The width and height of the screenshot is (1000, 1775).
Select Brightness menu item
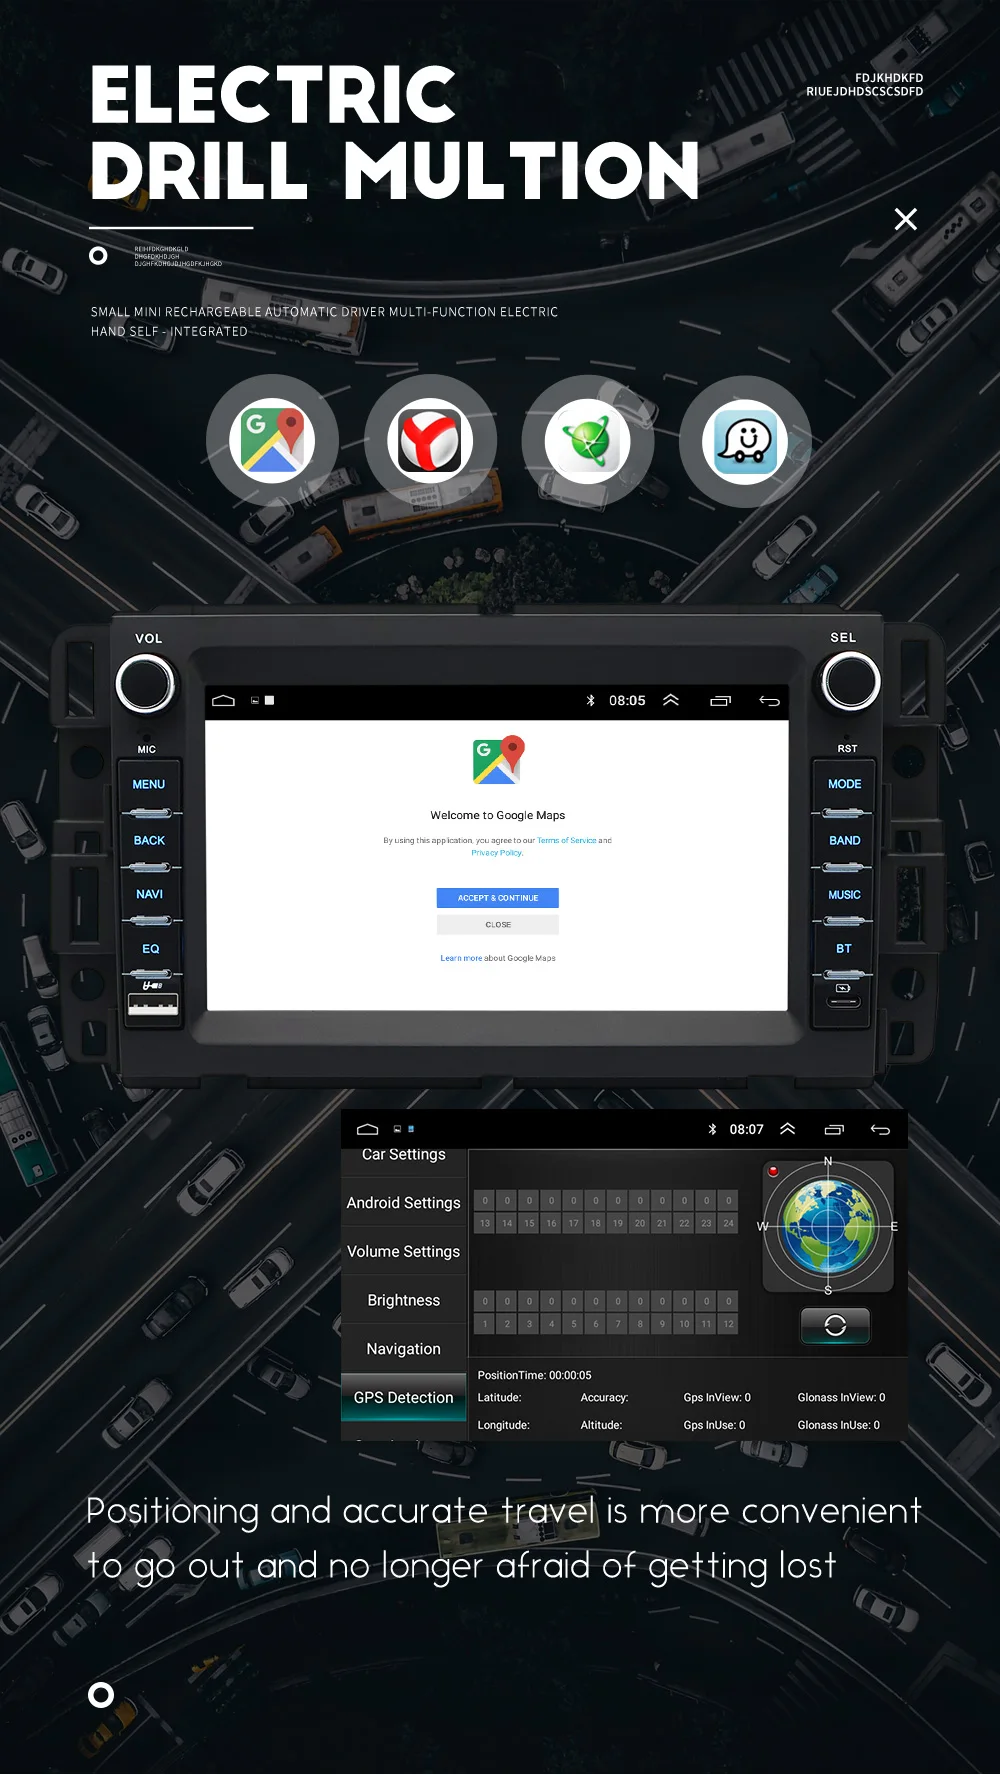[404, 1300]
